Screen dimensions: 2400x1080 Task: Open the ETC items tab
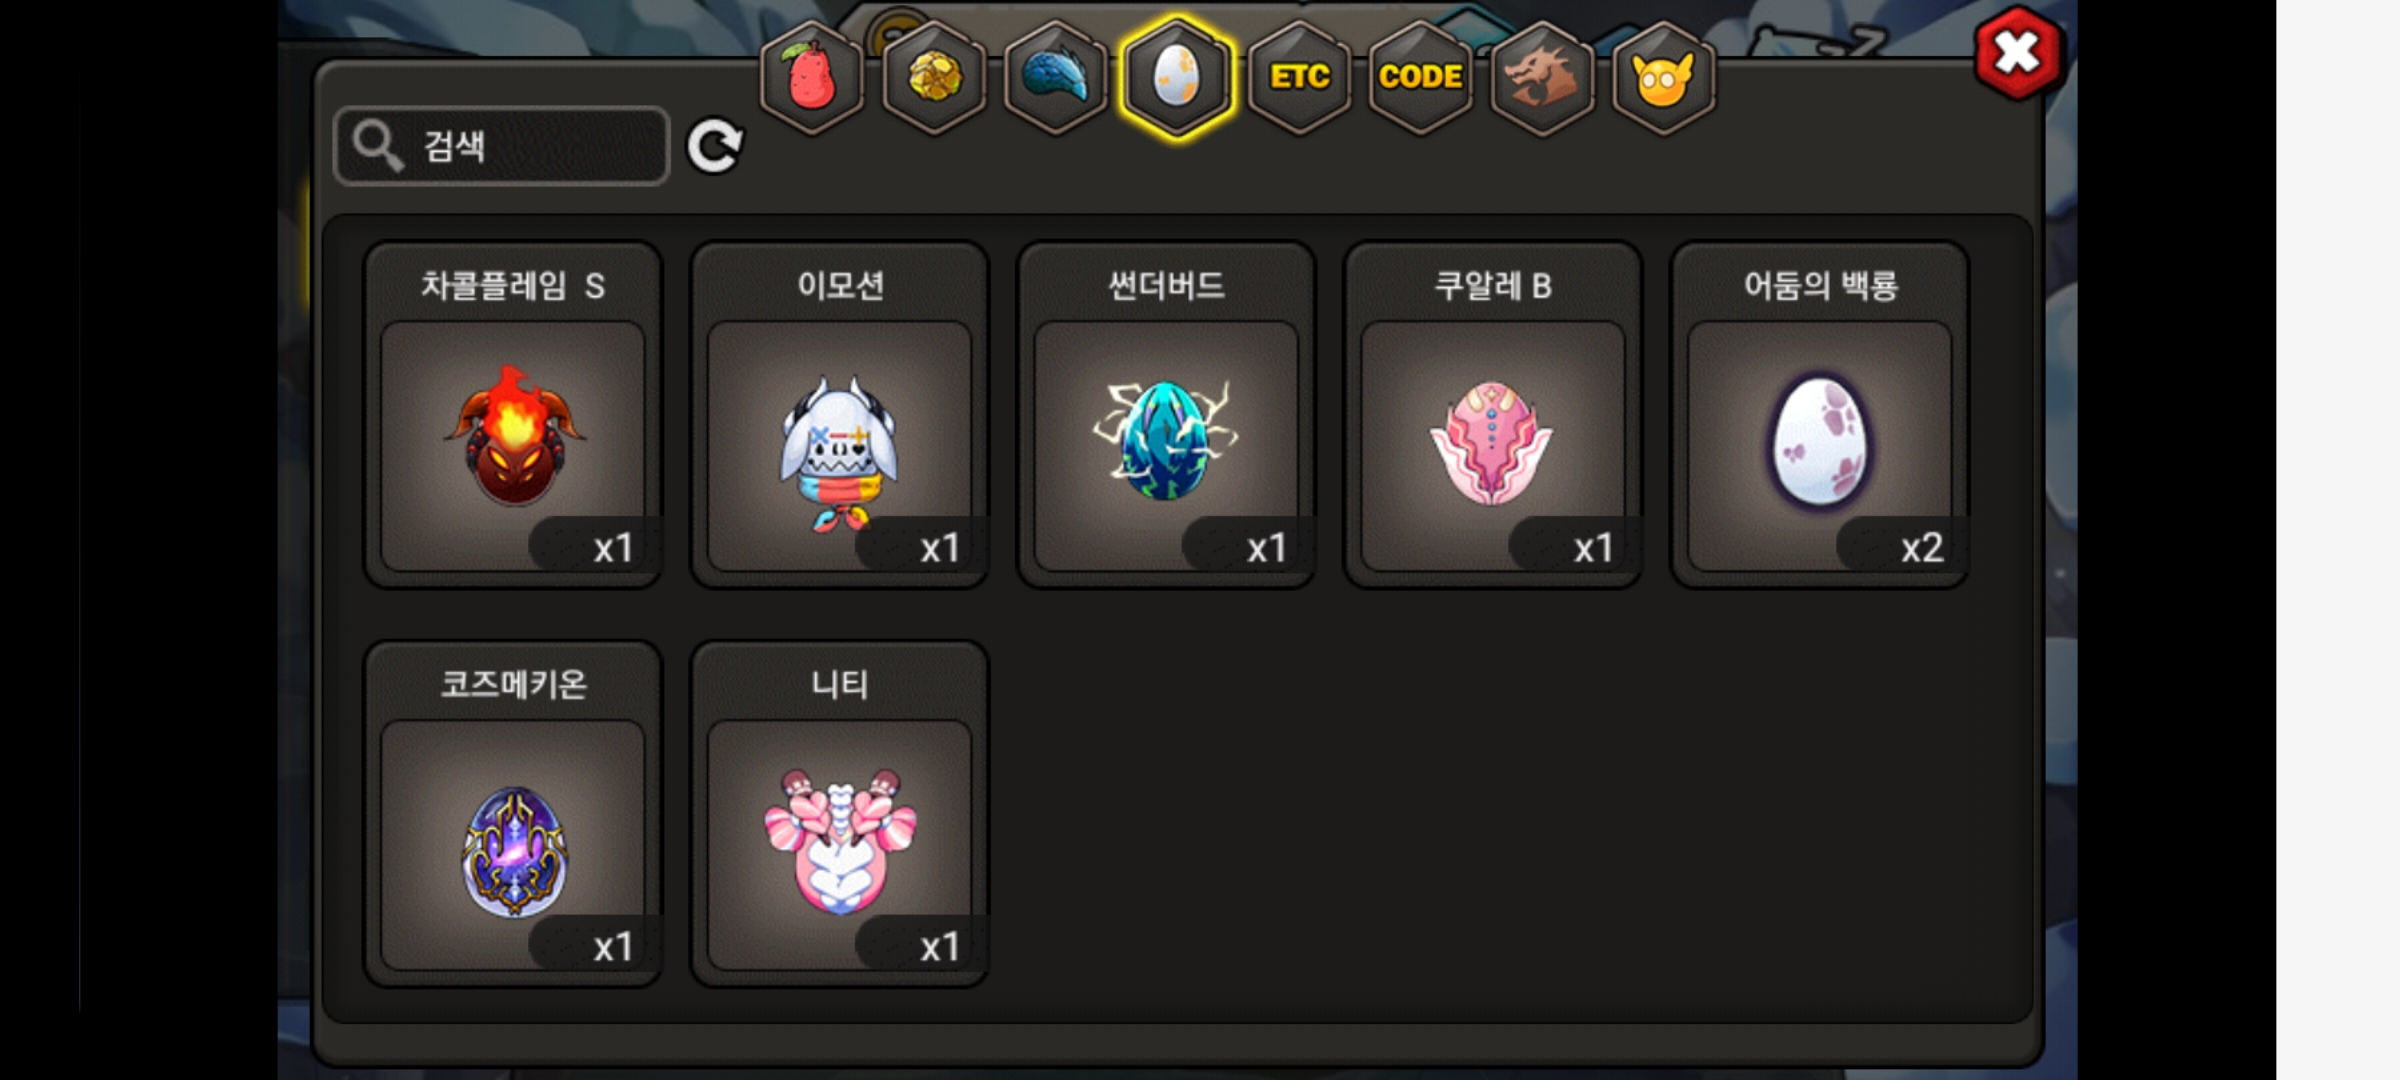(1299, 77)
